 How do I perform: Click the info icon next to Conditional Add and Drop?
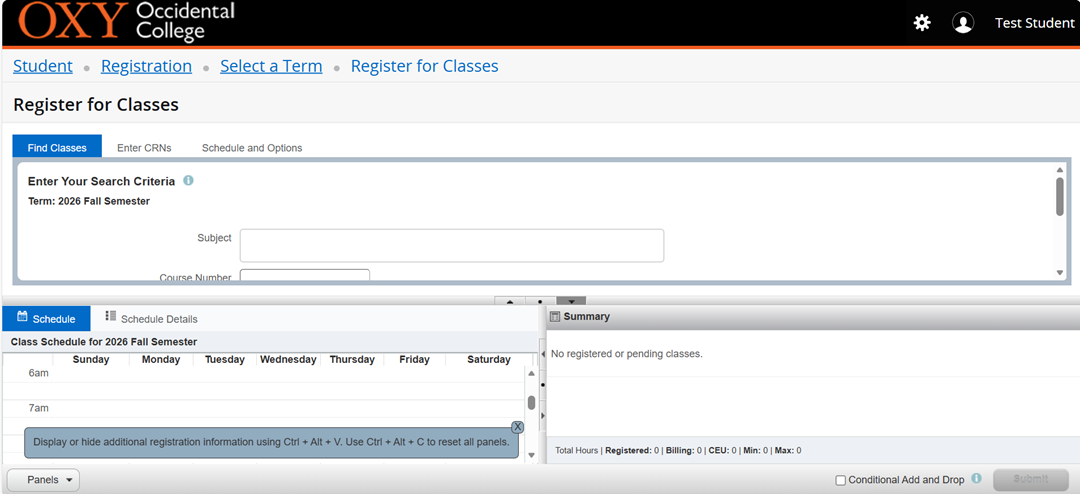976,478
